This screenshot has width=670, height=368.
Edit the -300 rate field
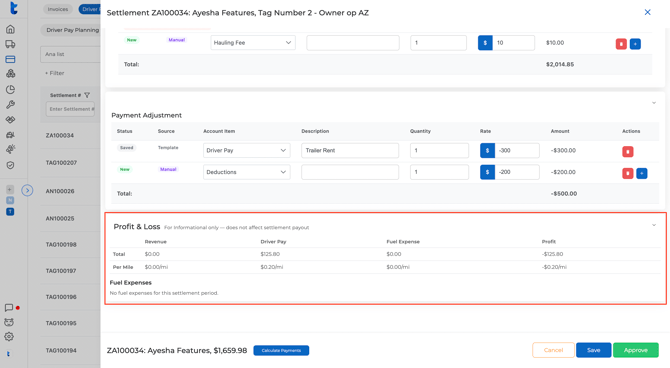point(517,150)
